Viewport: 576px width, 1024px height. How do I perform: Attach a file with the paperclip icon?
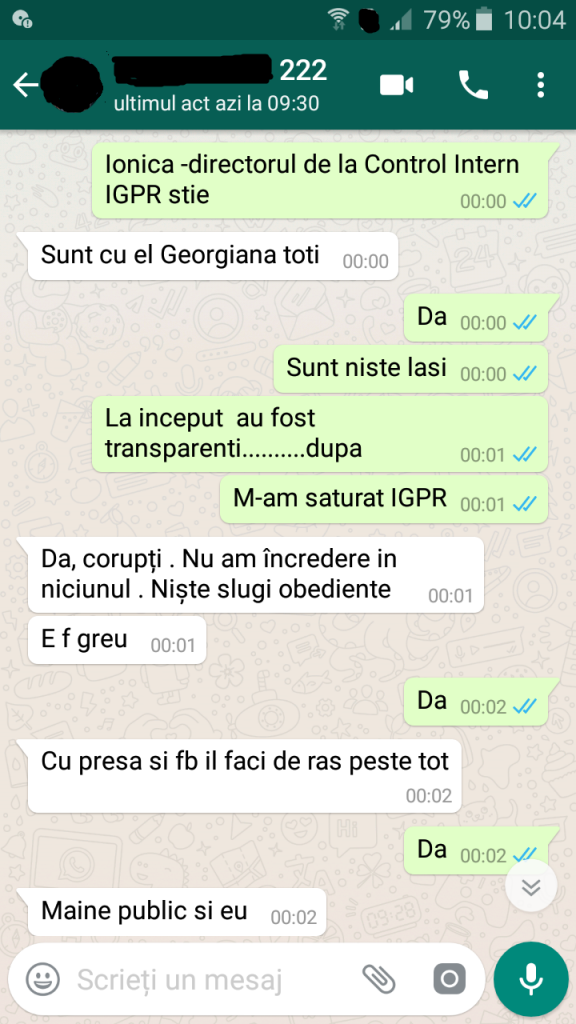379,979
